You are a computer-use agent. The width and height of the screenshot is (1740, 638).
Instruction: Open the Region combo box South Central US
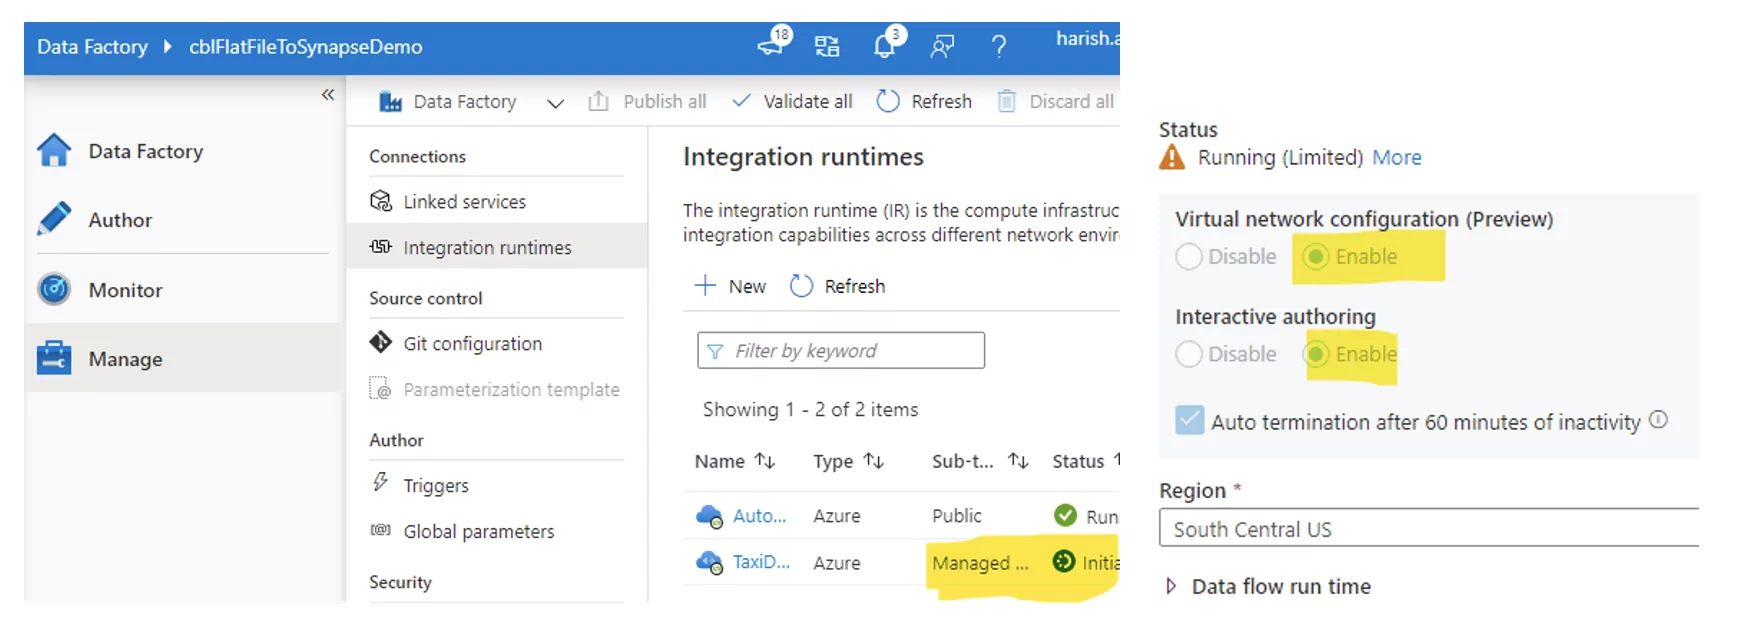point(1429,528)
